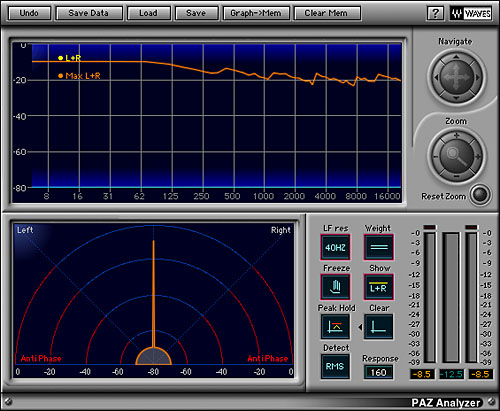Open the question mark help button
Screen dimensions: 500x411
[x=435, y=13]
